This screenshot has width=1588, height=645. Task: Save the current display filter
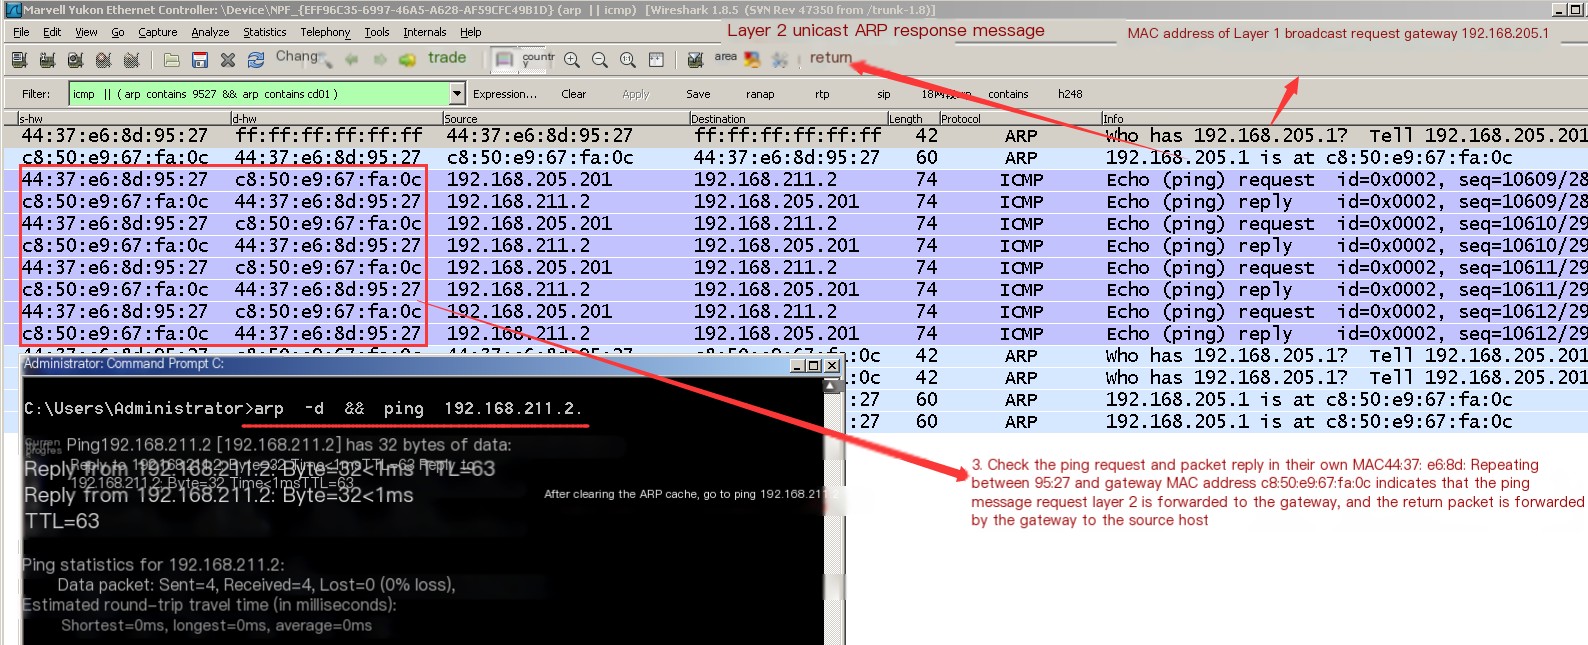click(x=698, y=94)
